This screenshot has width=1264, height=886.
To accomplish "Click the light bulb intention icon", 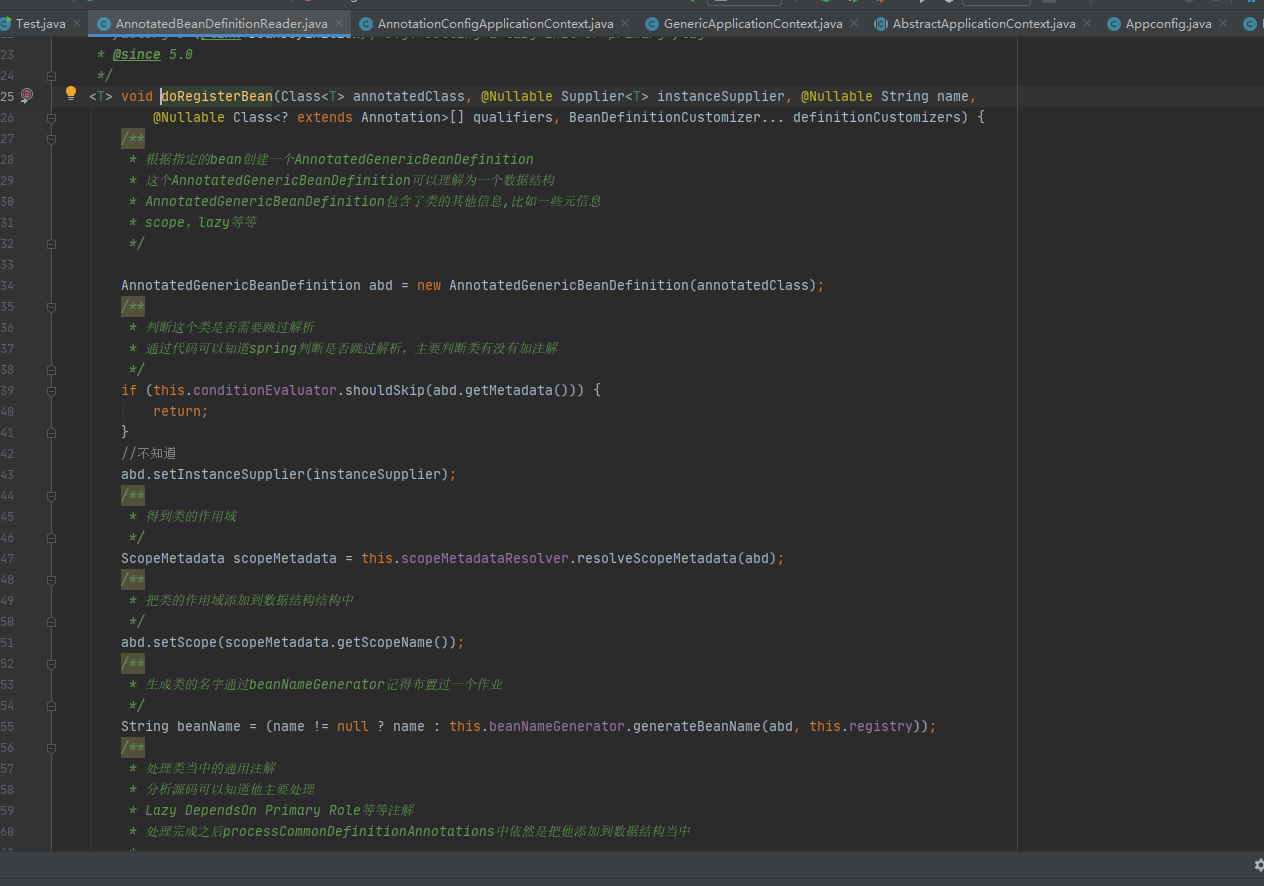I will [x=71, y=94].
